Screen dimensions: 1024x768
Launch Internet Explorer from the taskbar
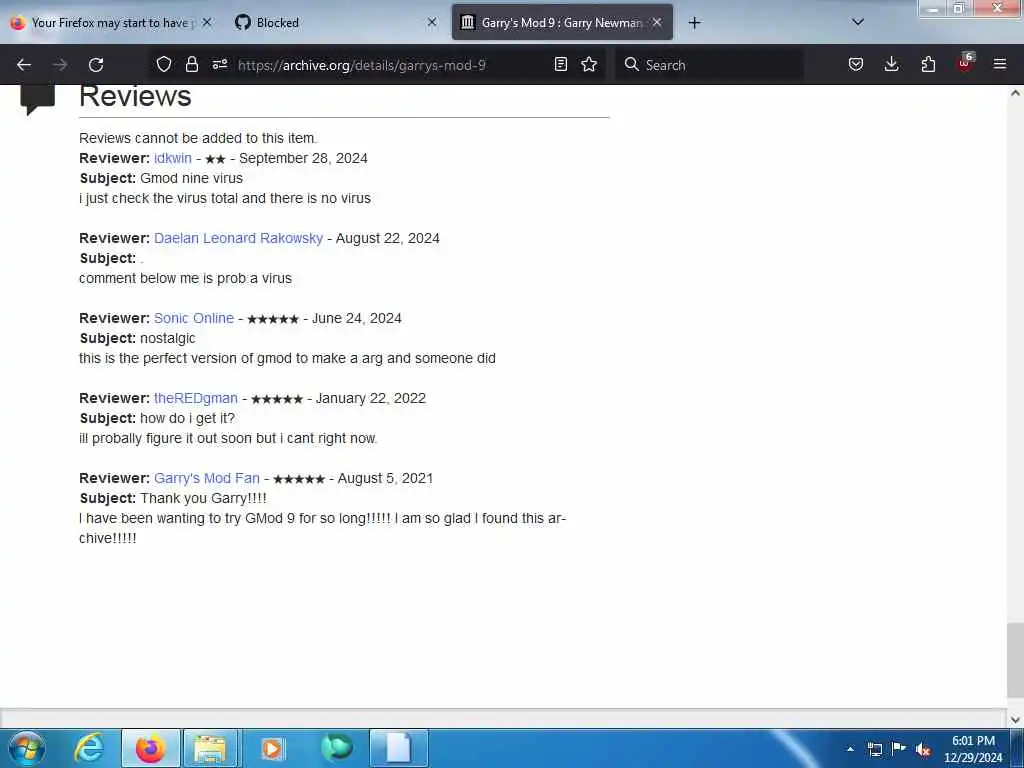89,748
